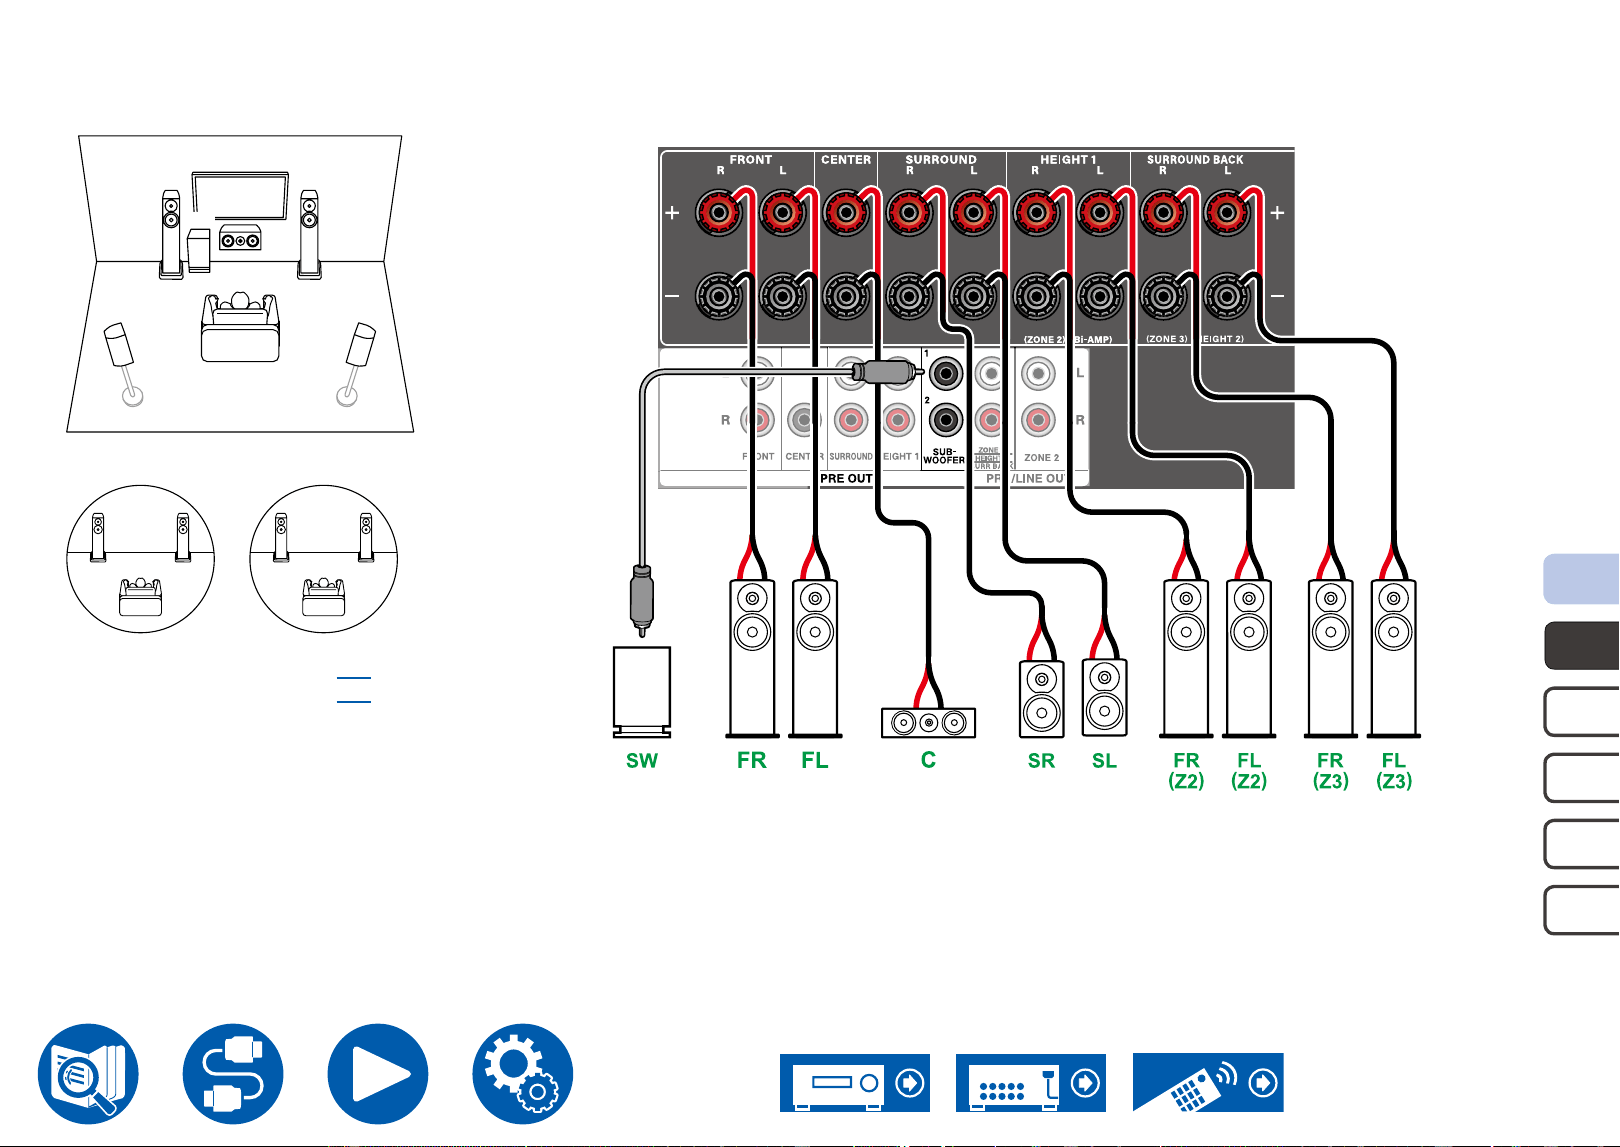This screenshot has width=1620, height=1147.
Task: Go to the playback section icon
Action: pos(378,1073)
